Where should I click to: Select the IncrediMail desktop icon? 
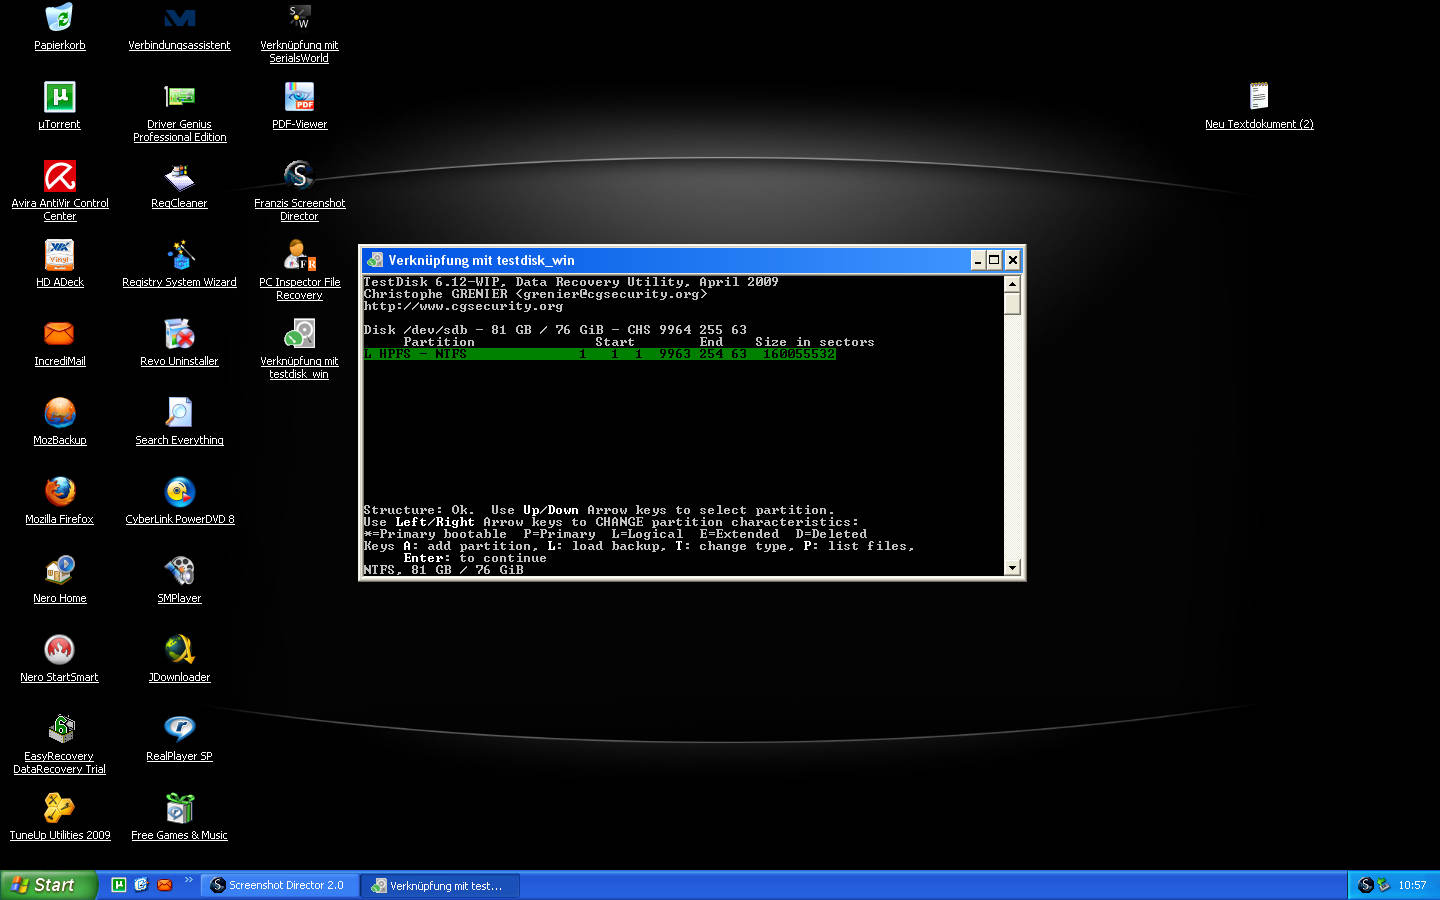click(x=59, y=334)
